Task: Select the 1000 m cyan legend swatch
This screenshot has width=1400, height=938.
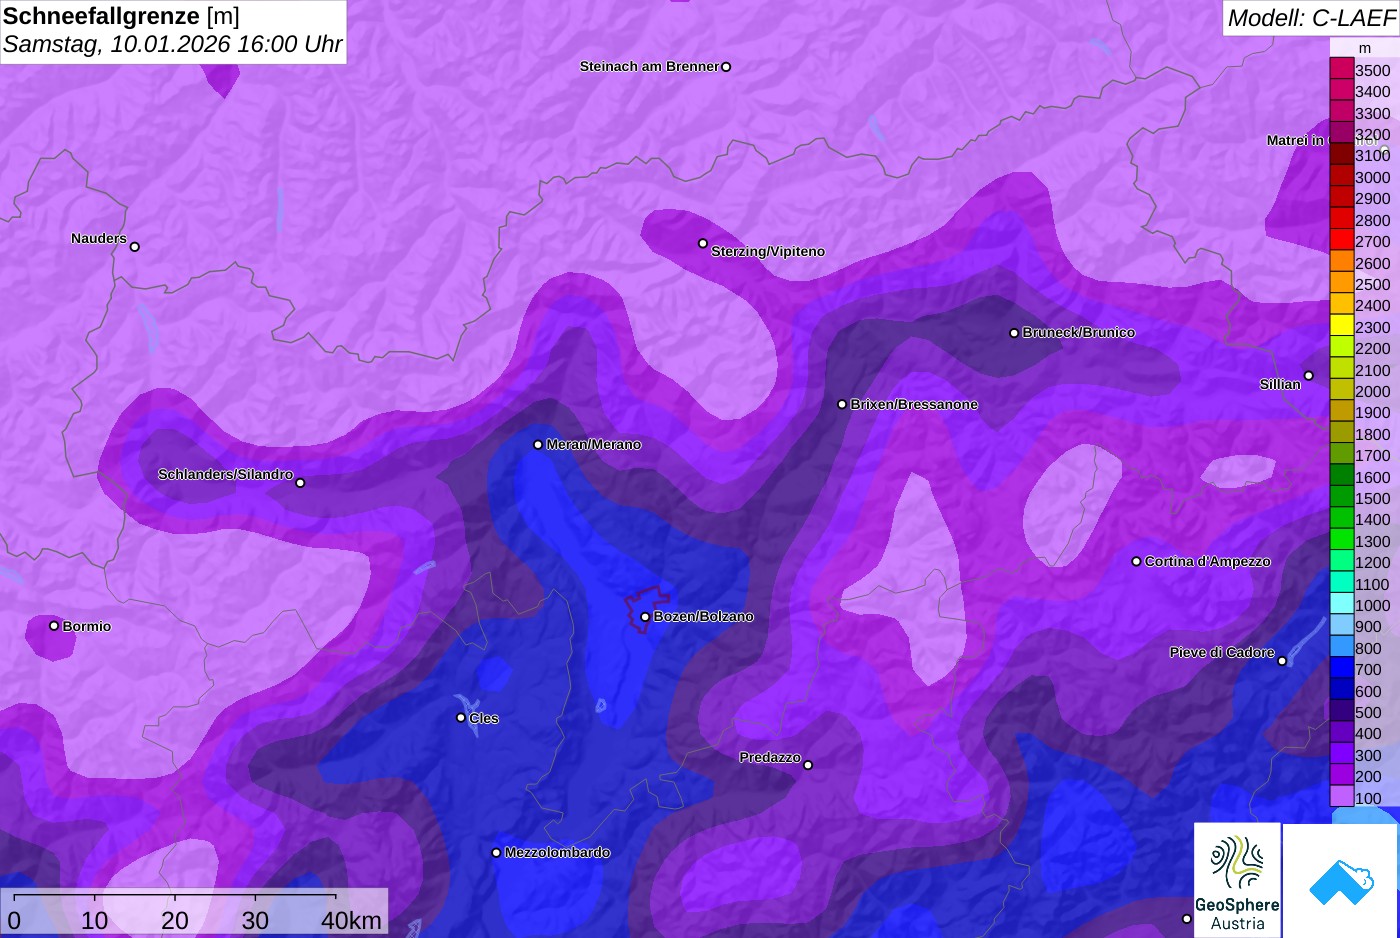Action: tap(1341, 605)
